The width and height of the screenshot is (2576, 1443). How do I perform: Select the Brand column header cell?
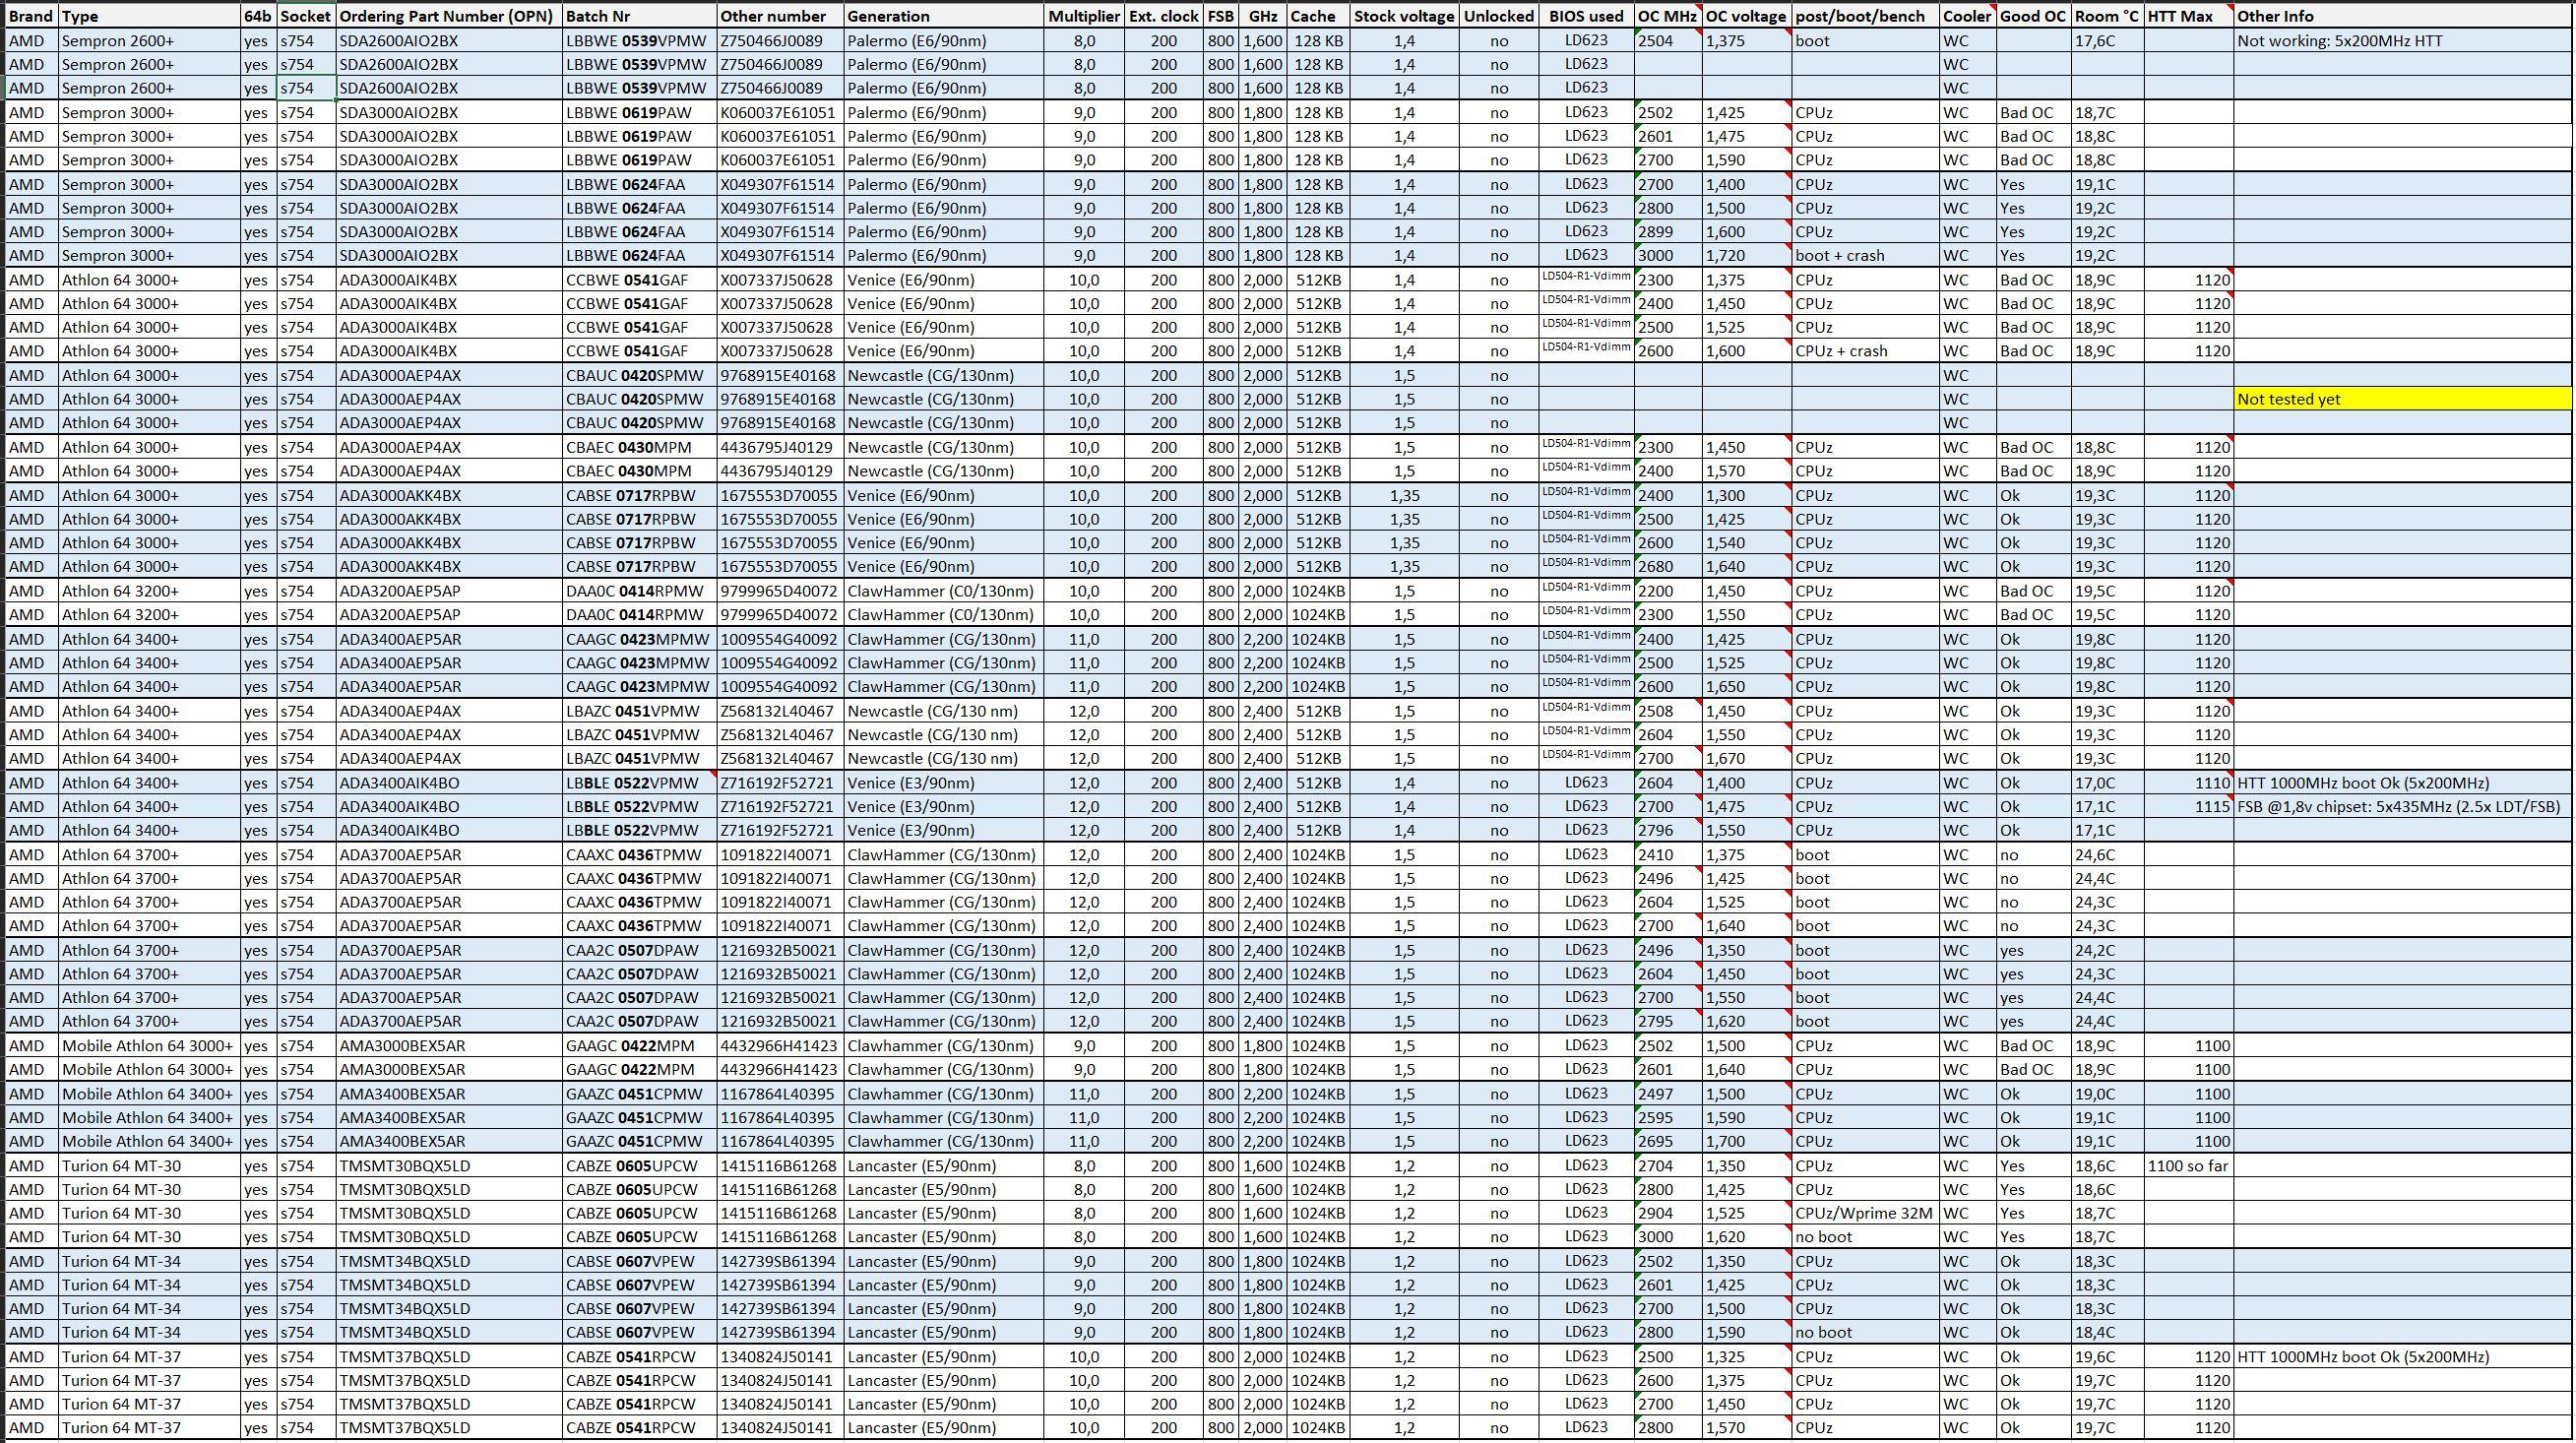click(x=31, y=16)
